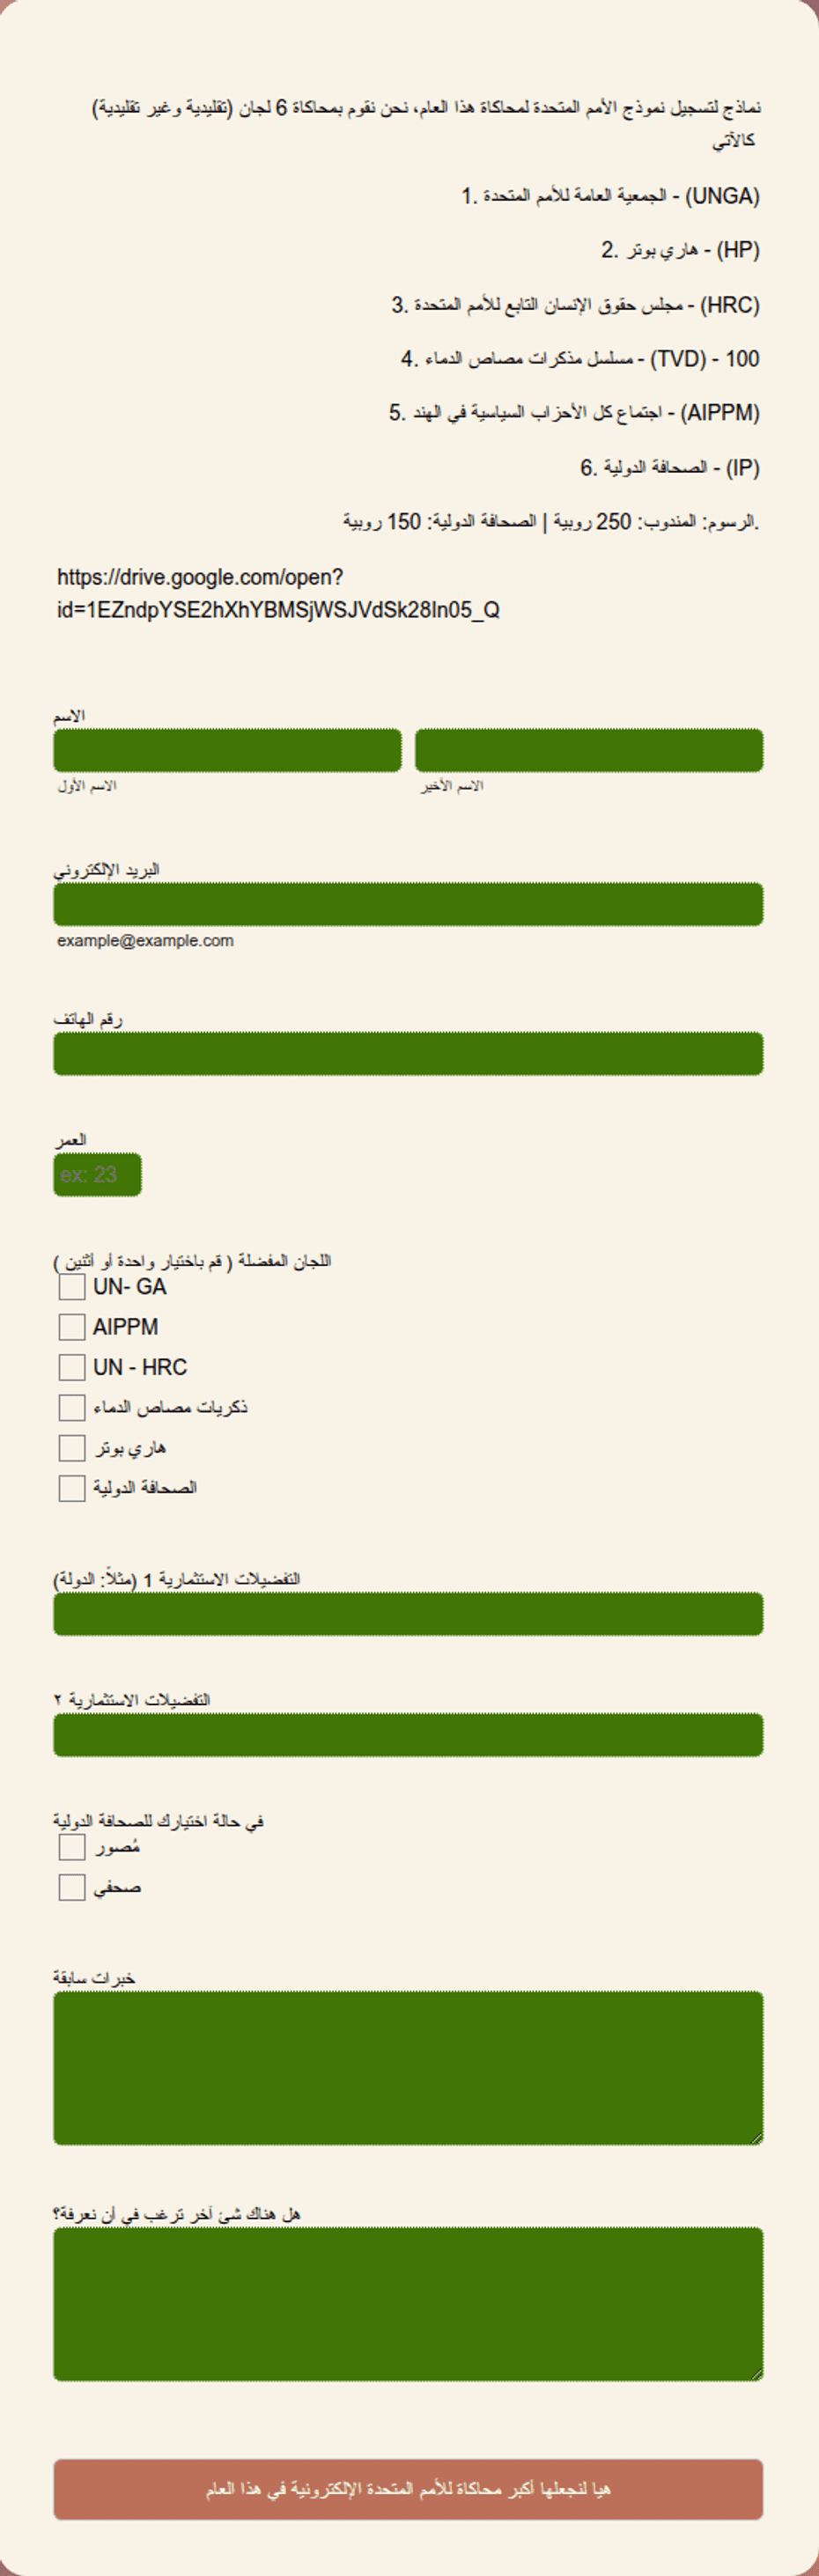Click inside the خبرات سابقة text area
819x2576 pixels.
point(408,2068)
